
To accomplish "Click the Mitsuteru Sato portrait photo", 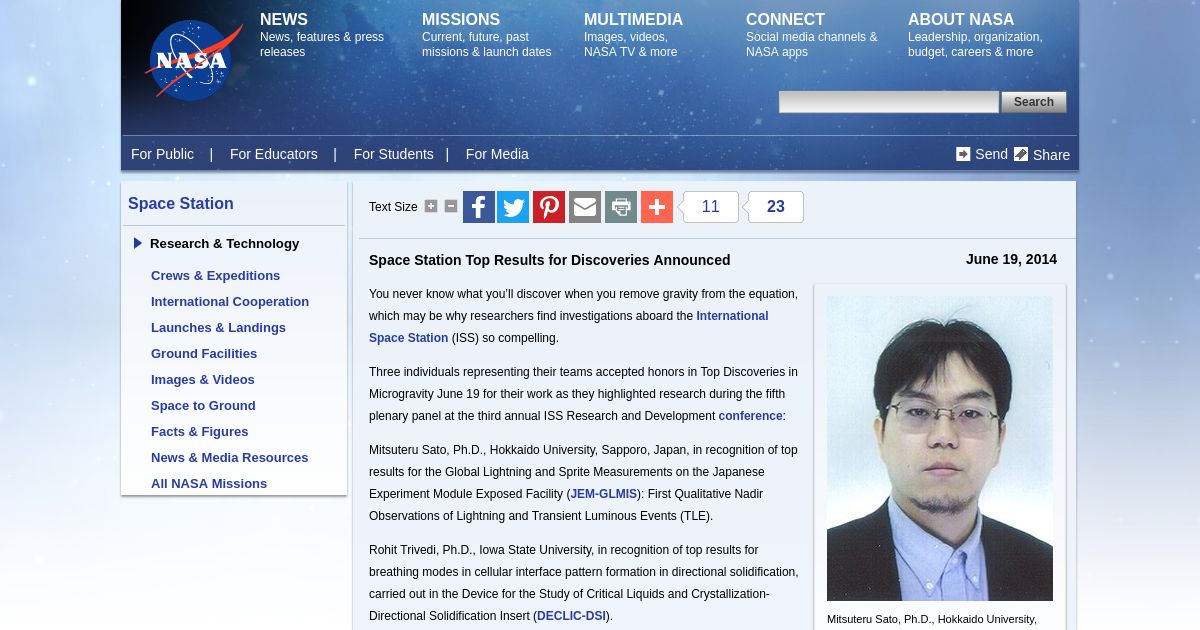I will tap(940, 448).
